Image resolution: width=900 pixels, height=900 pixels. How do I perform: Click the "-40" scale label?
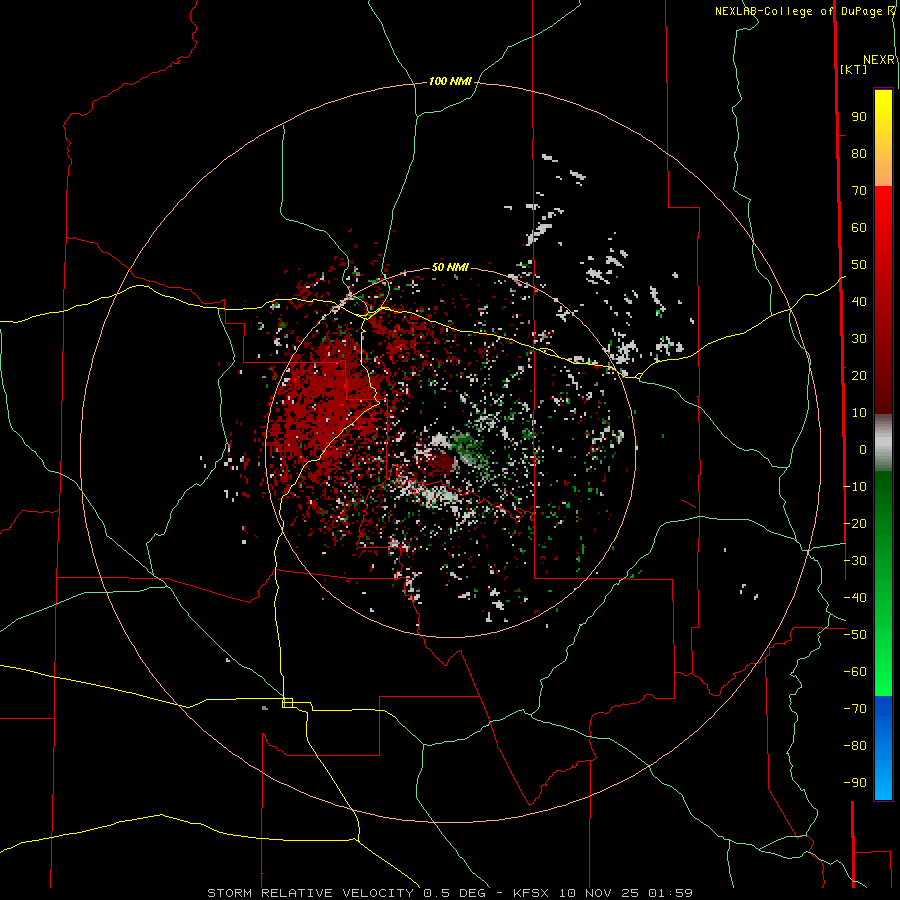[x=855, y=598]
